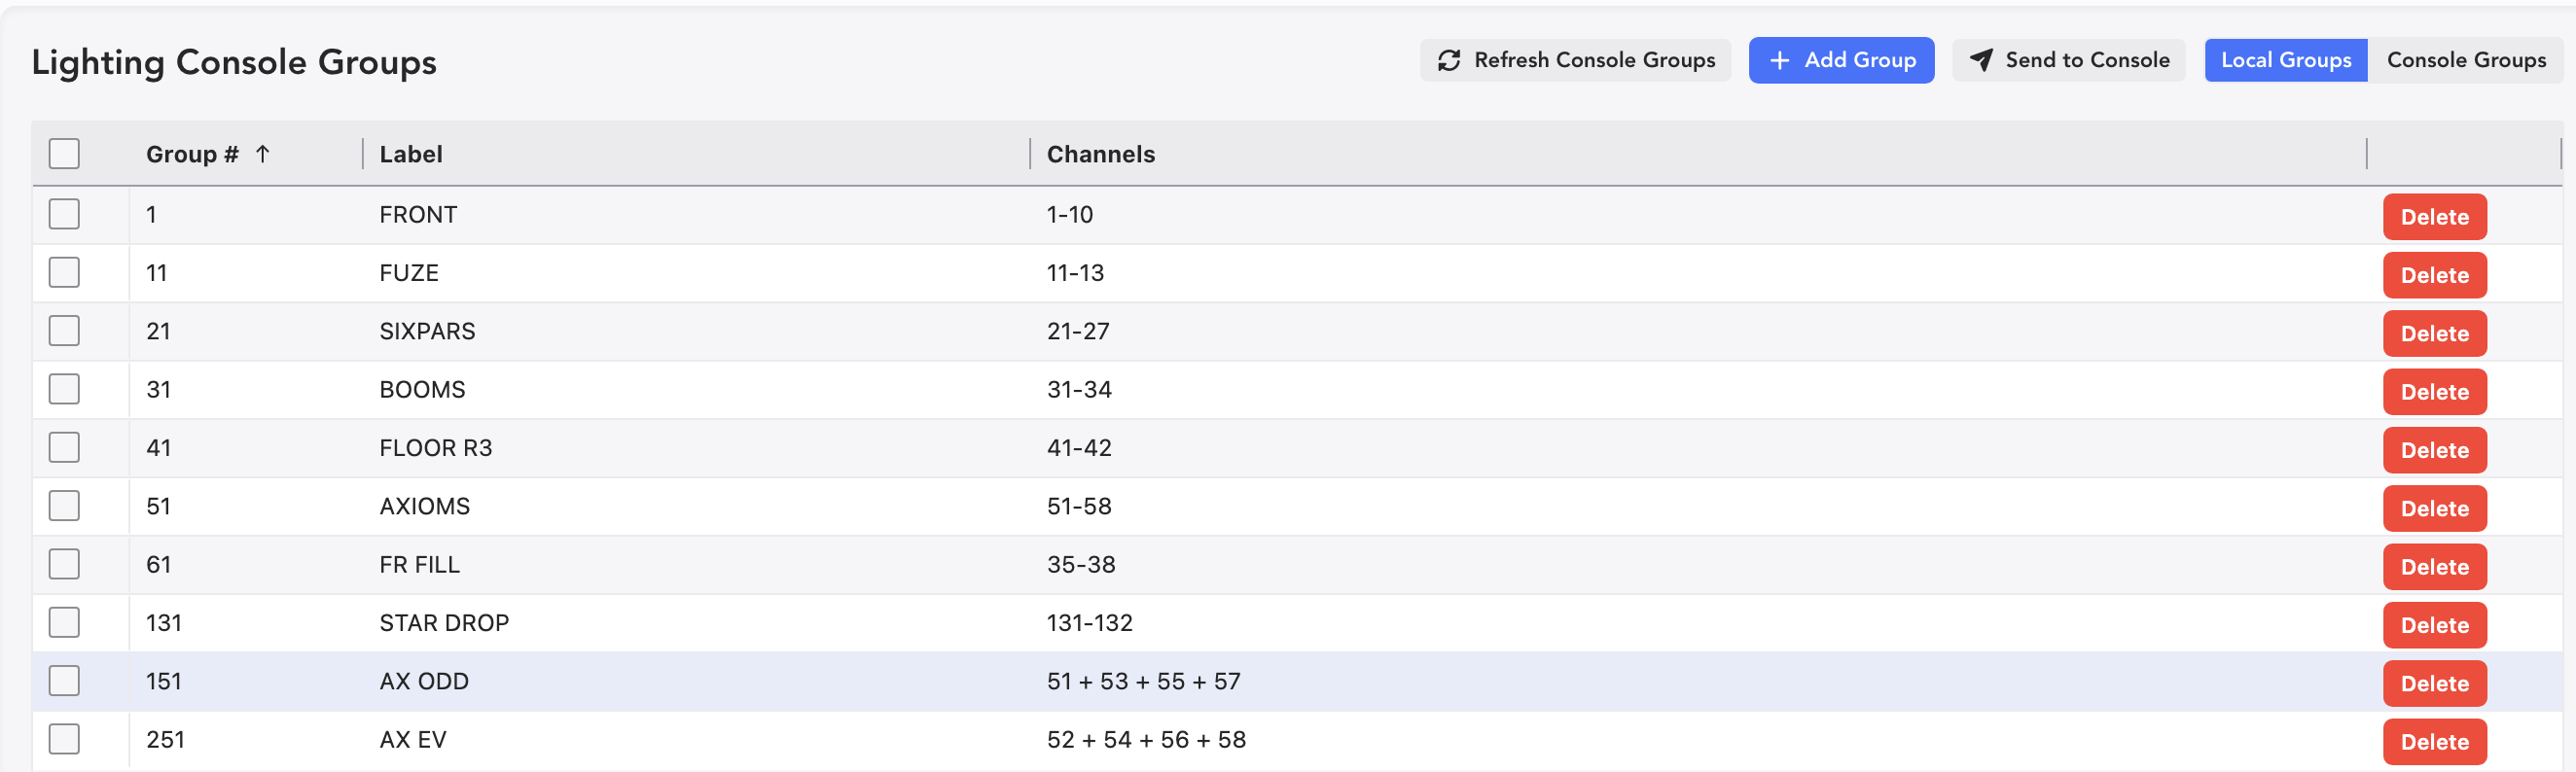The height and width of the screenshot is (772, 2576).
Task: Click the SIXPARS label cell
Action: (427, 331)
